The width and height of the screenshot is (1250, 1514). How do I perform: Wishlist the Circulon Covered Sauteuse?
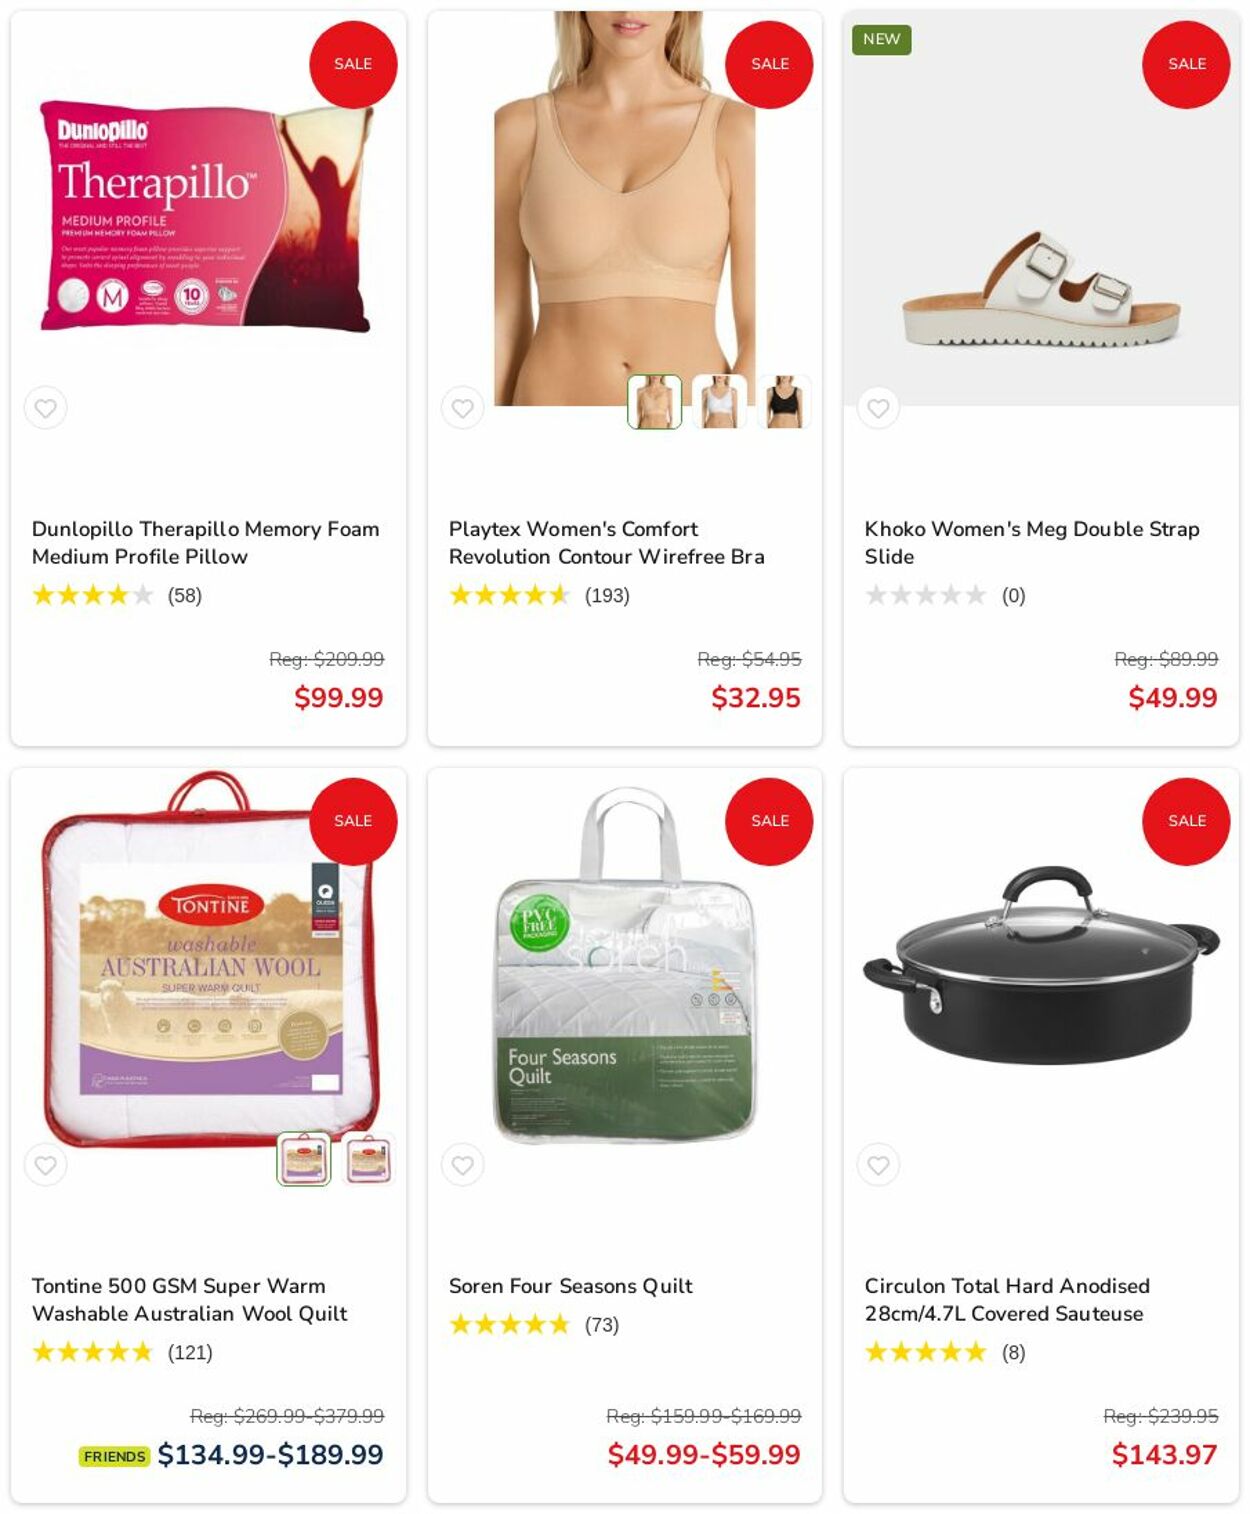pyautogui.click(x=878, y=1165)
